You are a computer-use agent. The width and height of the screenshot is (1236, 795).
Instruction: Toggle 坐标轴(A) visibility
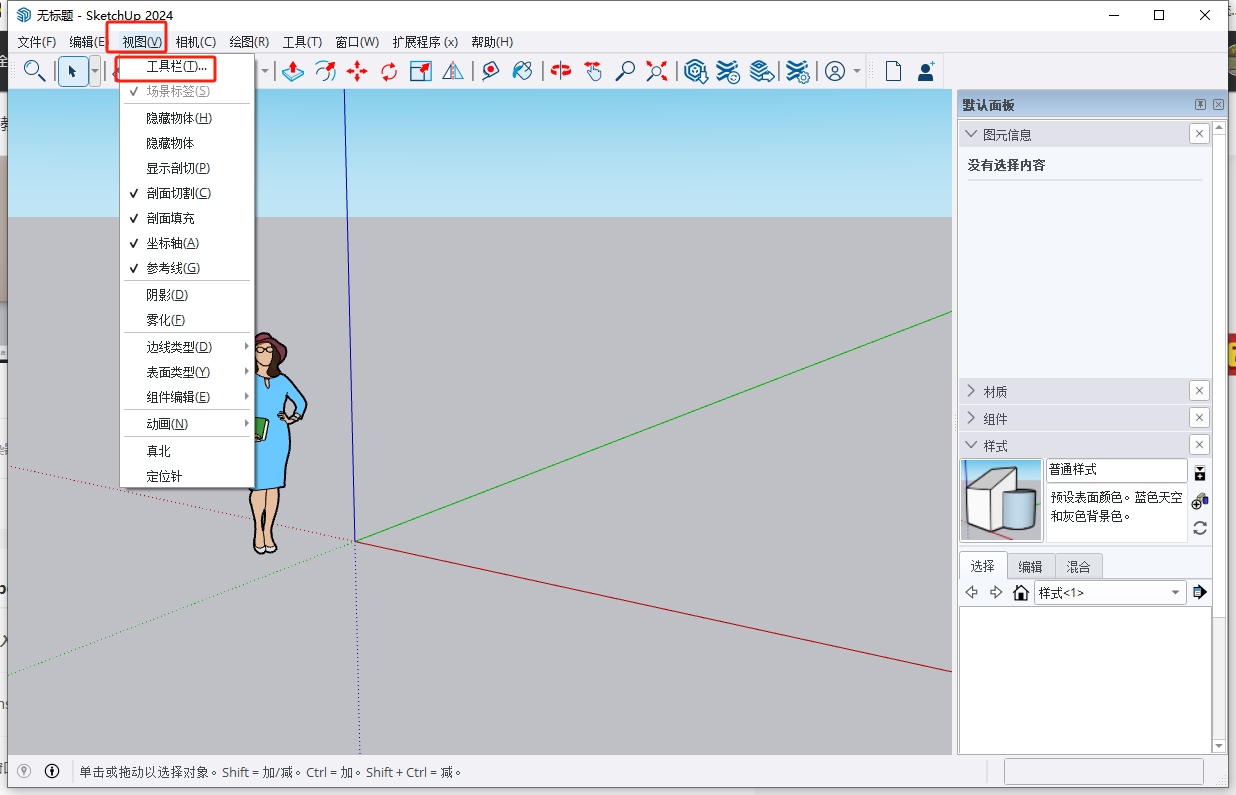tap(187, 243)
